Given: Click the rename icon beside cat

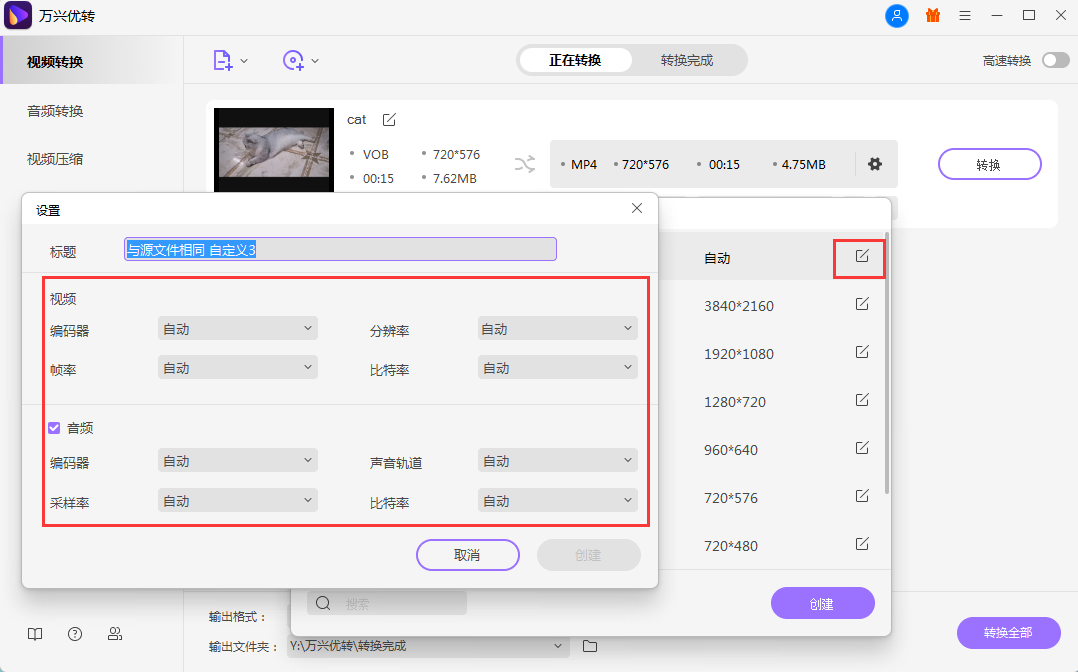Looking at the screenshot, I should click(389, 120).
